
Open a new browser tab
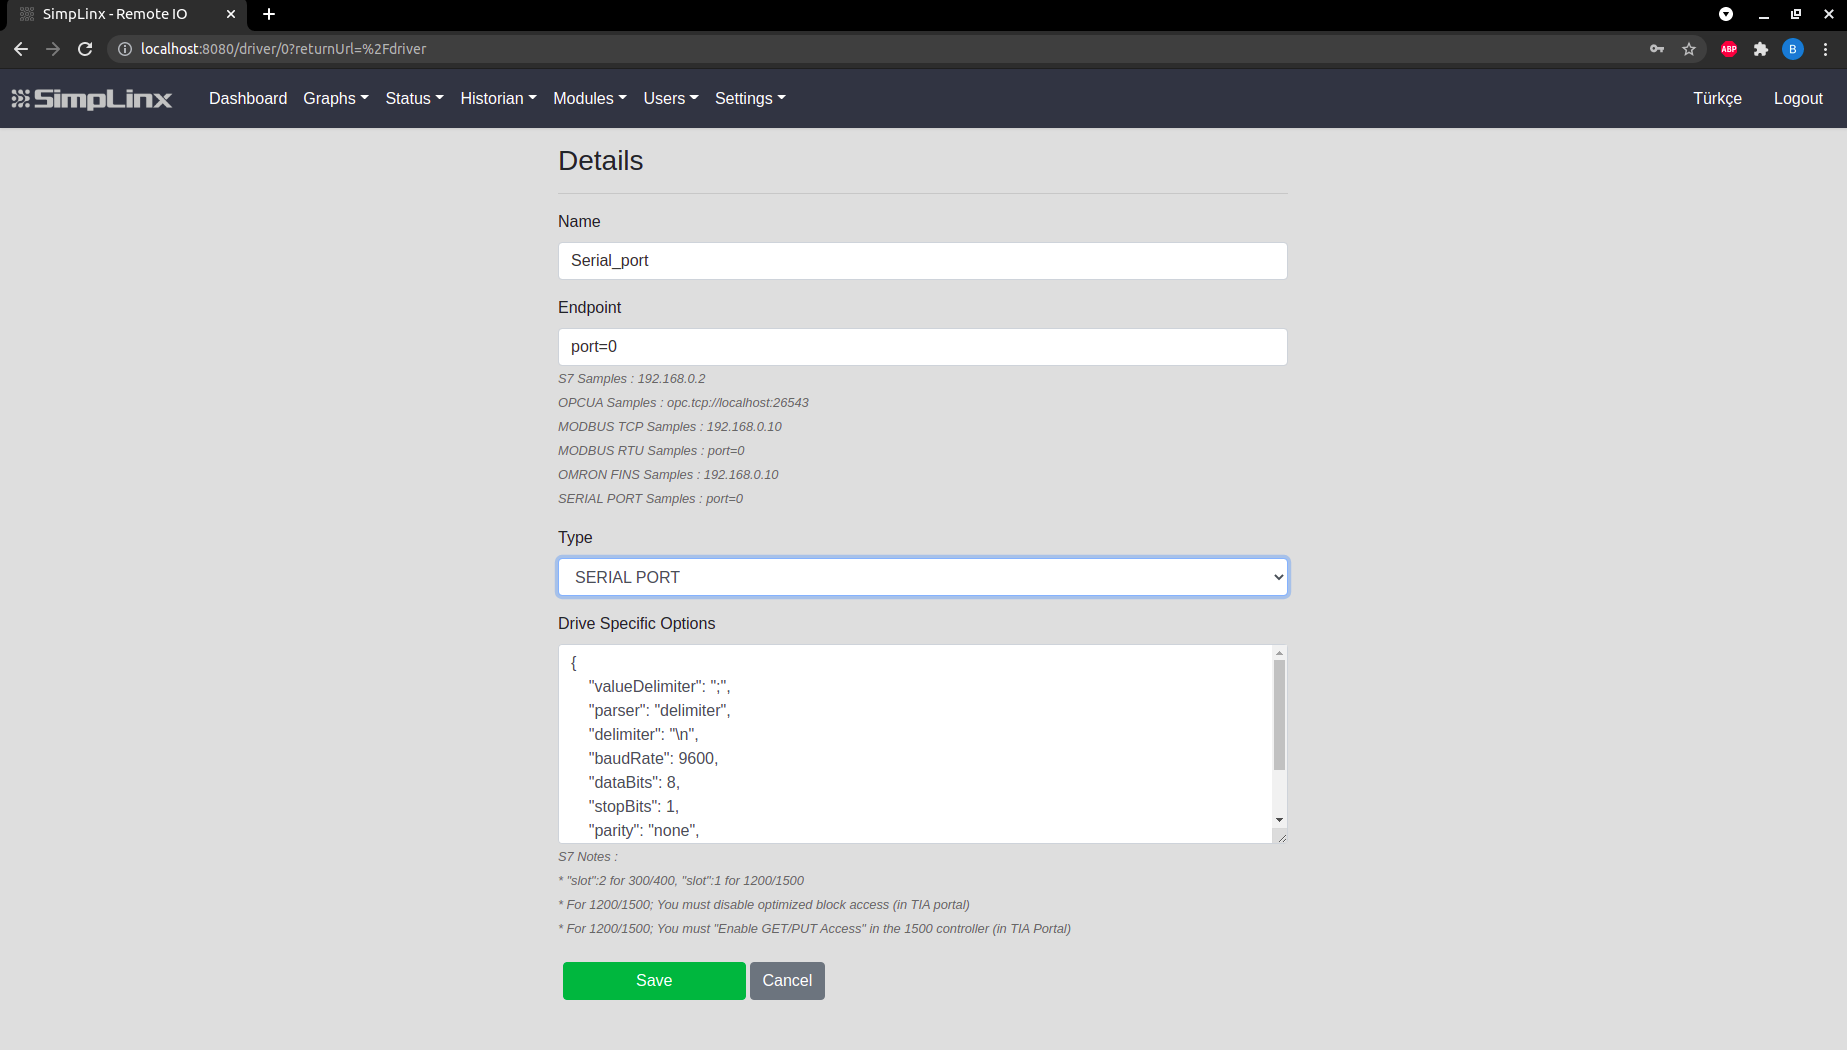tap(269, 14)
